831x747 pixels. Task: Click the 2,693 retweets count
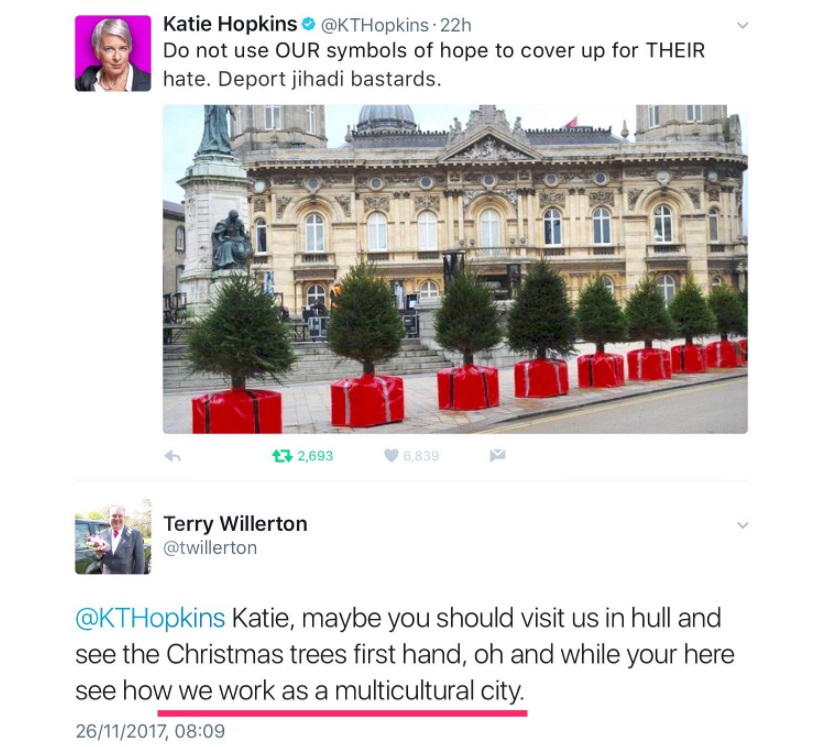coord(315,456)
